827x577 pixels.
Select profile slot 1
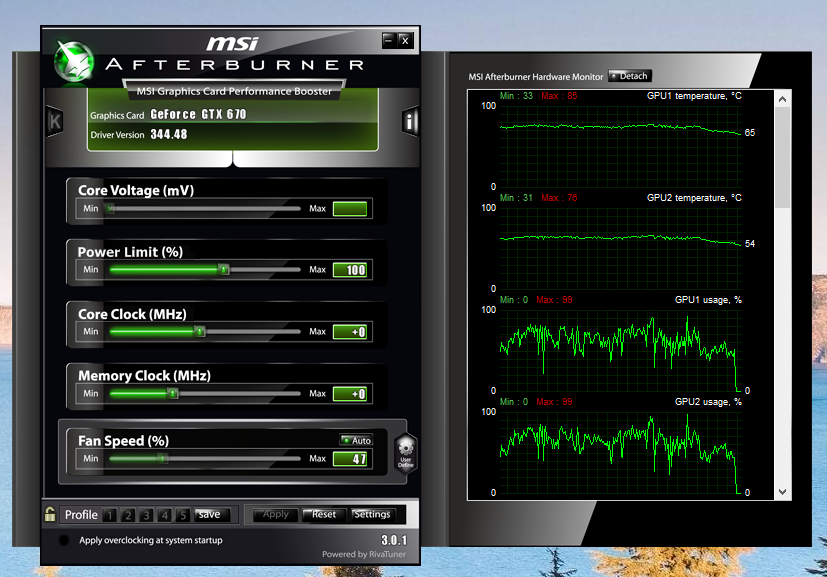click(110, 515)
